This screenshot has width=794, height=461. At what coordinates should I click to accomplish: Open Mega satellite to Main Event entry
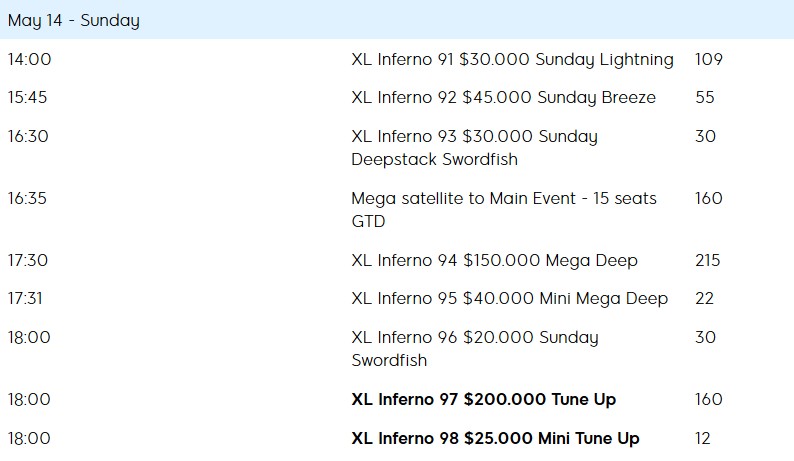504,210
